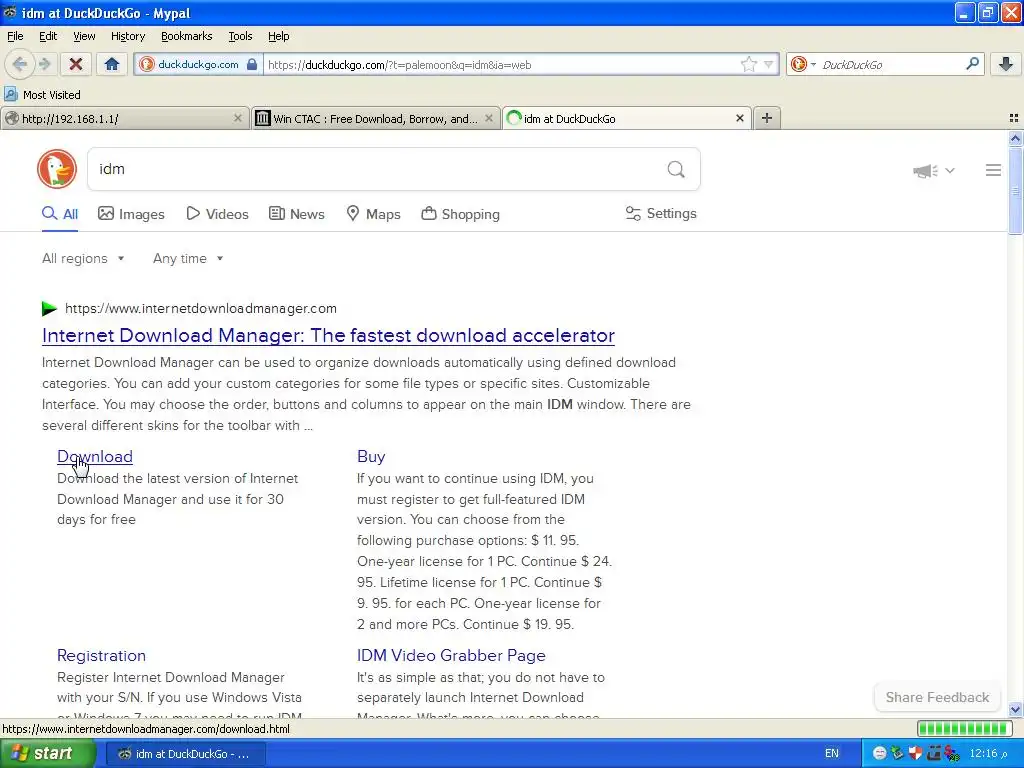Click the Download sitelink
This screenshot has width=1024, height=768.
(95, 456)
